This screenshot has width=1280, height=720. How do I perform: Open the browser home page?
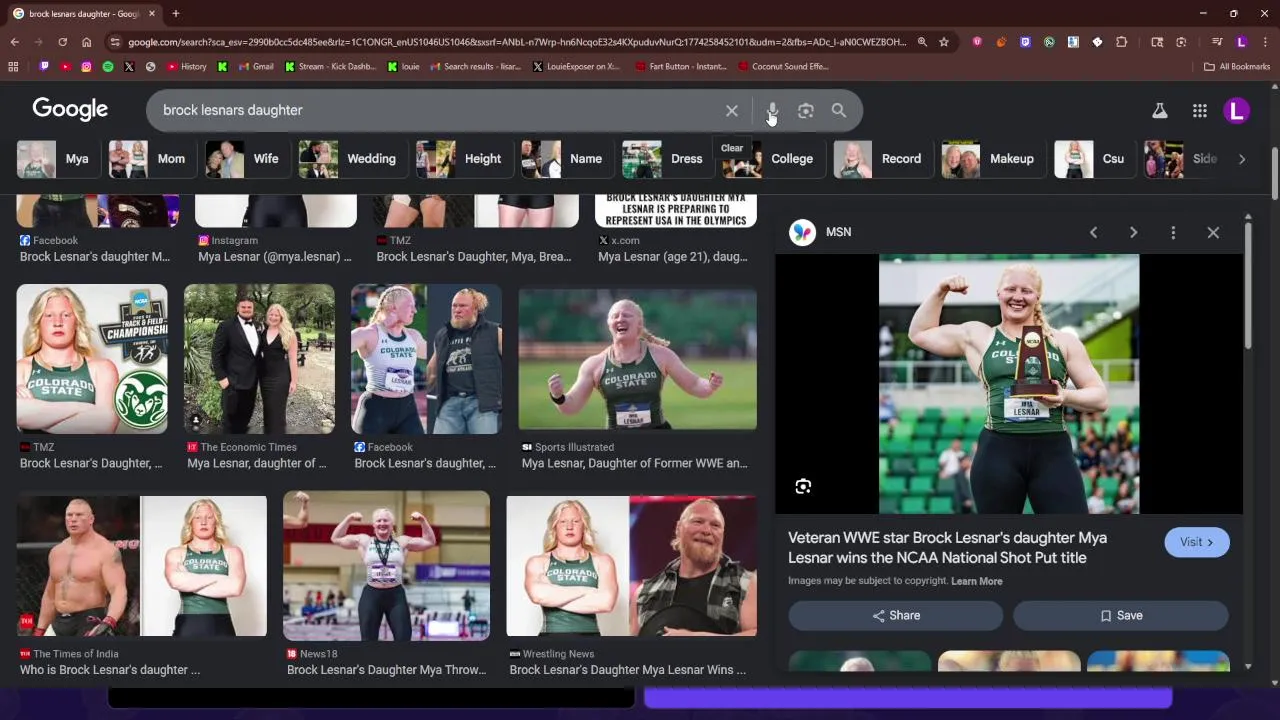[86, 42]
